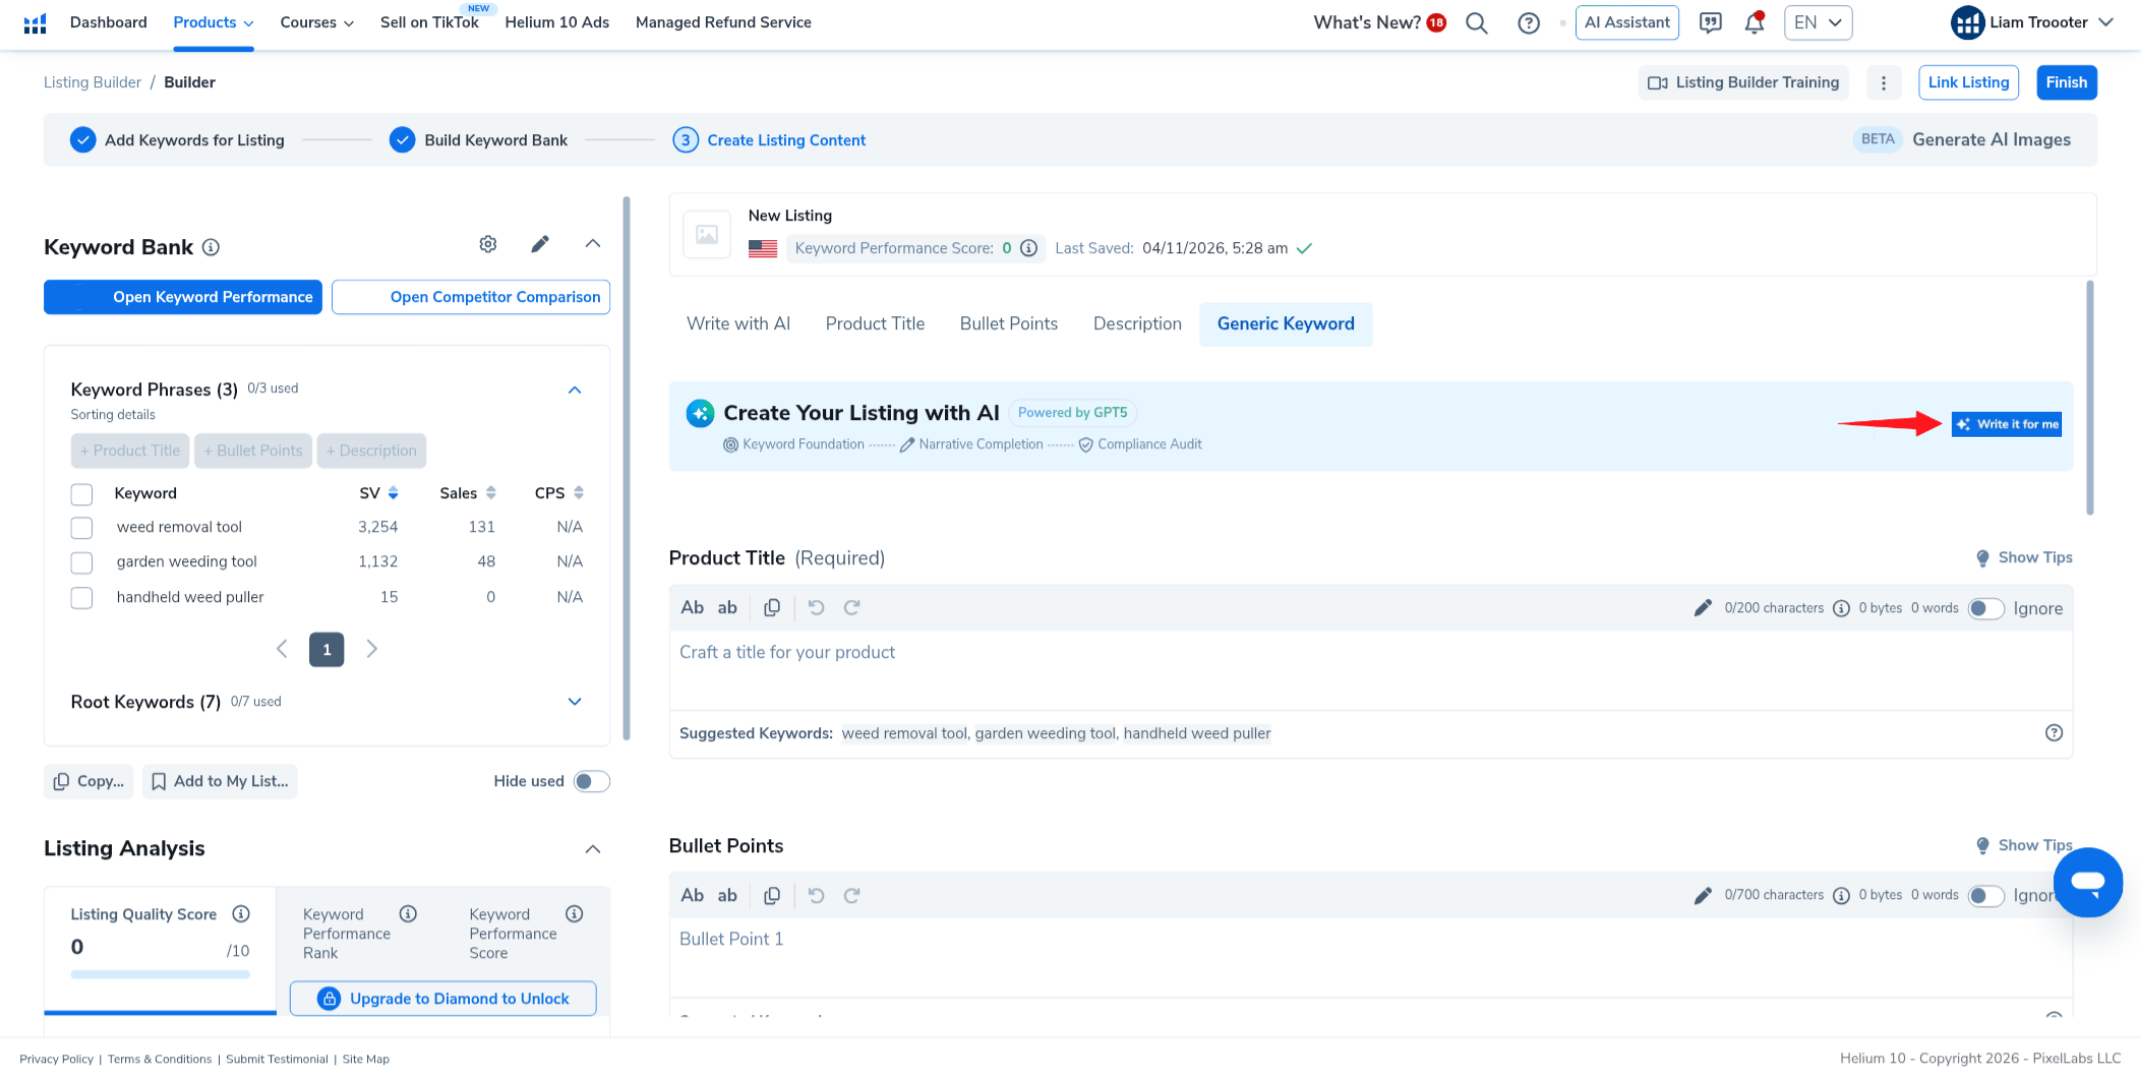Image resolution: width=2141 pixels, height=1080 pixels.
Task: Toggle Ignore for the Product Title section
Action: pyautogui.click(x=1987, y=608)
